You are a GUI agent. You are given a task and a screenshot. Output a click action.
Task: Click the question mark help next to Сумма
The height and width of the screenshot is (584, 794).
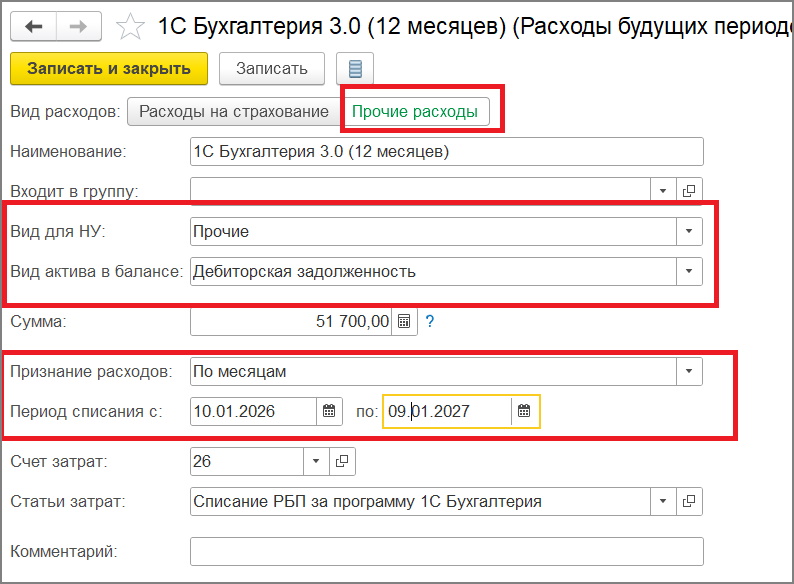coord(430,321)
